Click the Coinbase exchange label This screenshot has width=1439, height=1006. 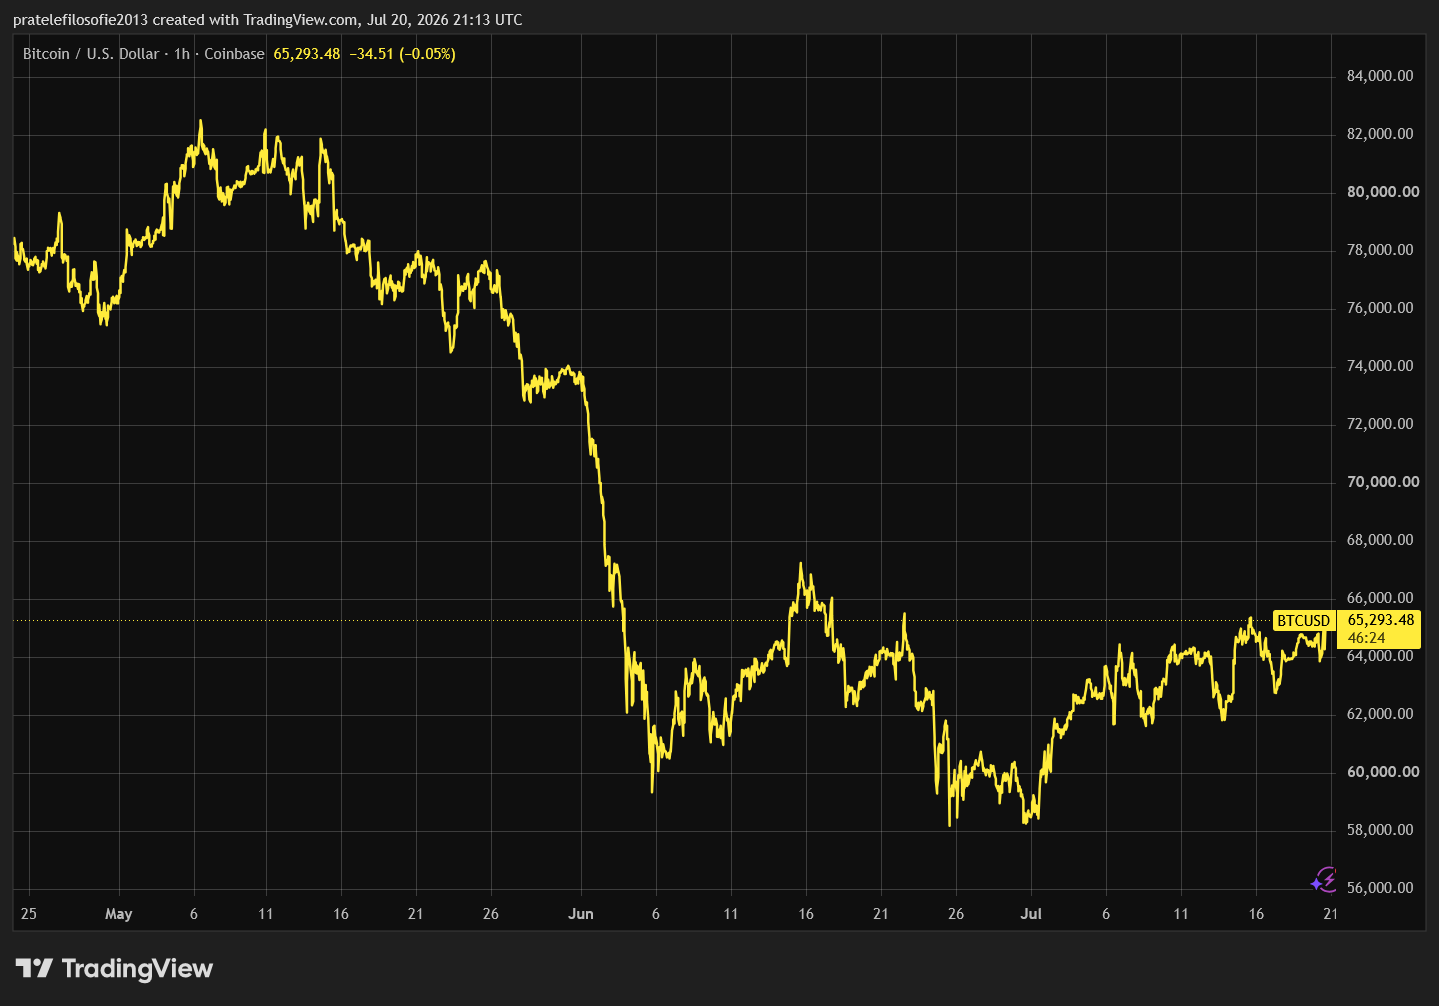(234, 54)
